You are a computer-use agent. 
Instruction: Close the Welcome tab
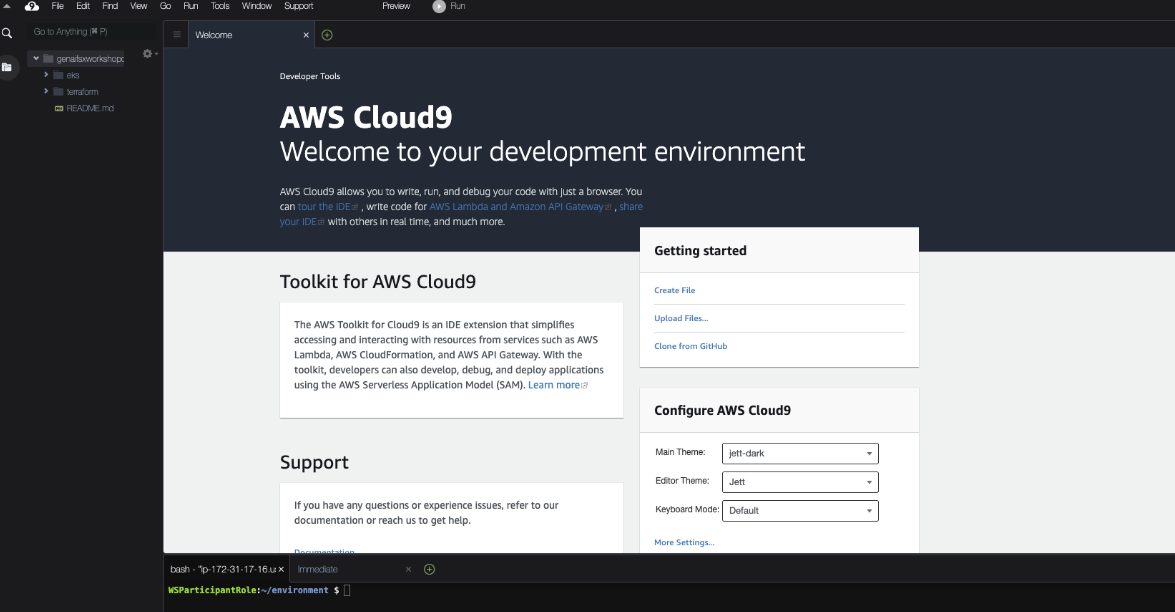click(x=306, y=35)
